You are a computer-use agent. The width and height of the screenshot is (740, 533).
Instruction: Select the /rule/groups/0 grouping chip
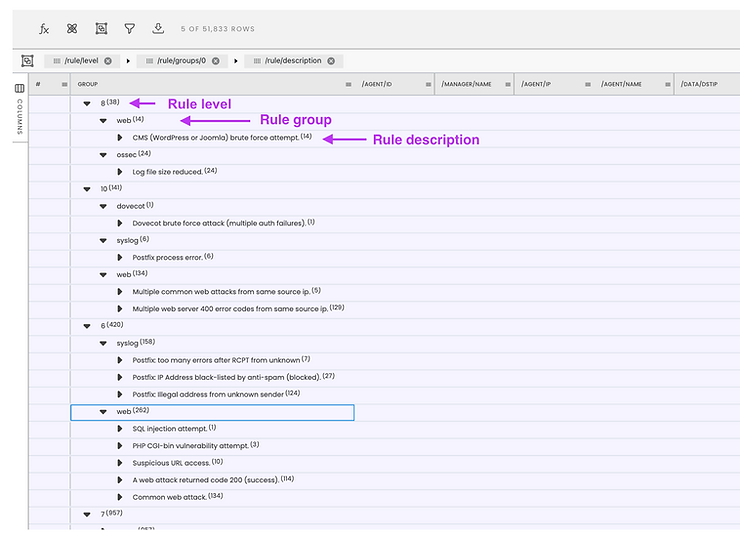[182, 61]
